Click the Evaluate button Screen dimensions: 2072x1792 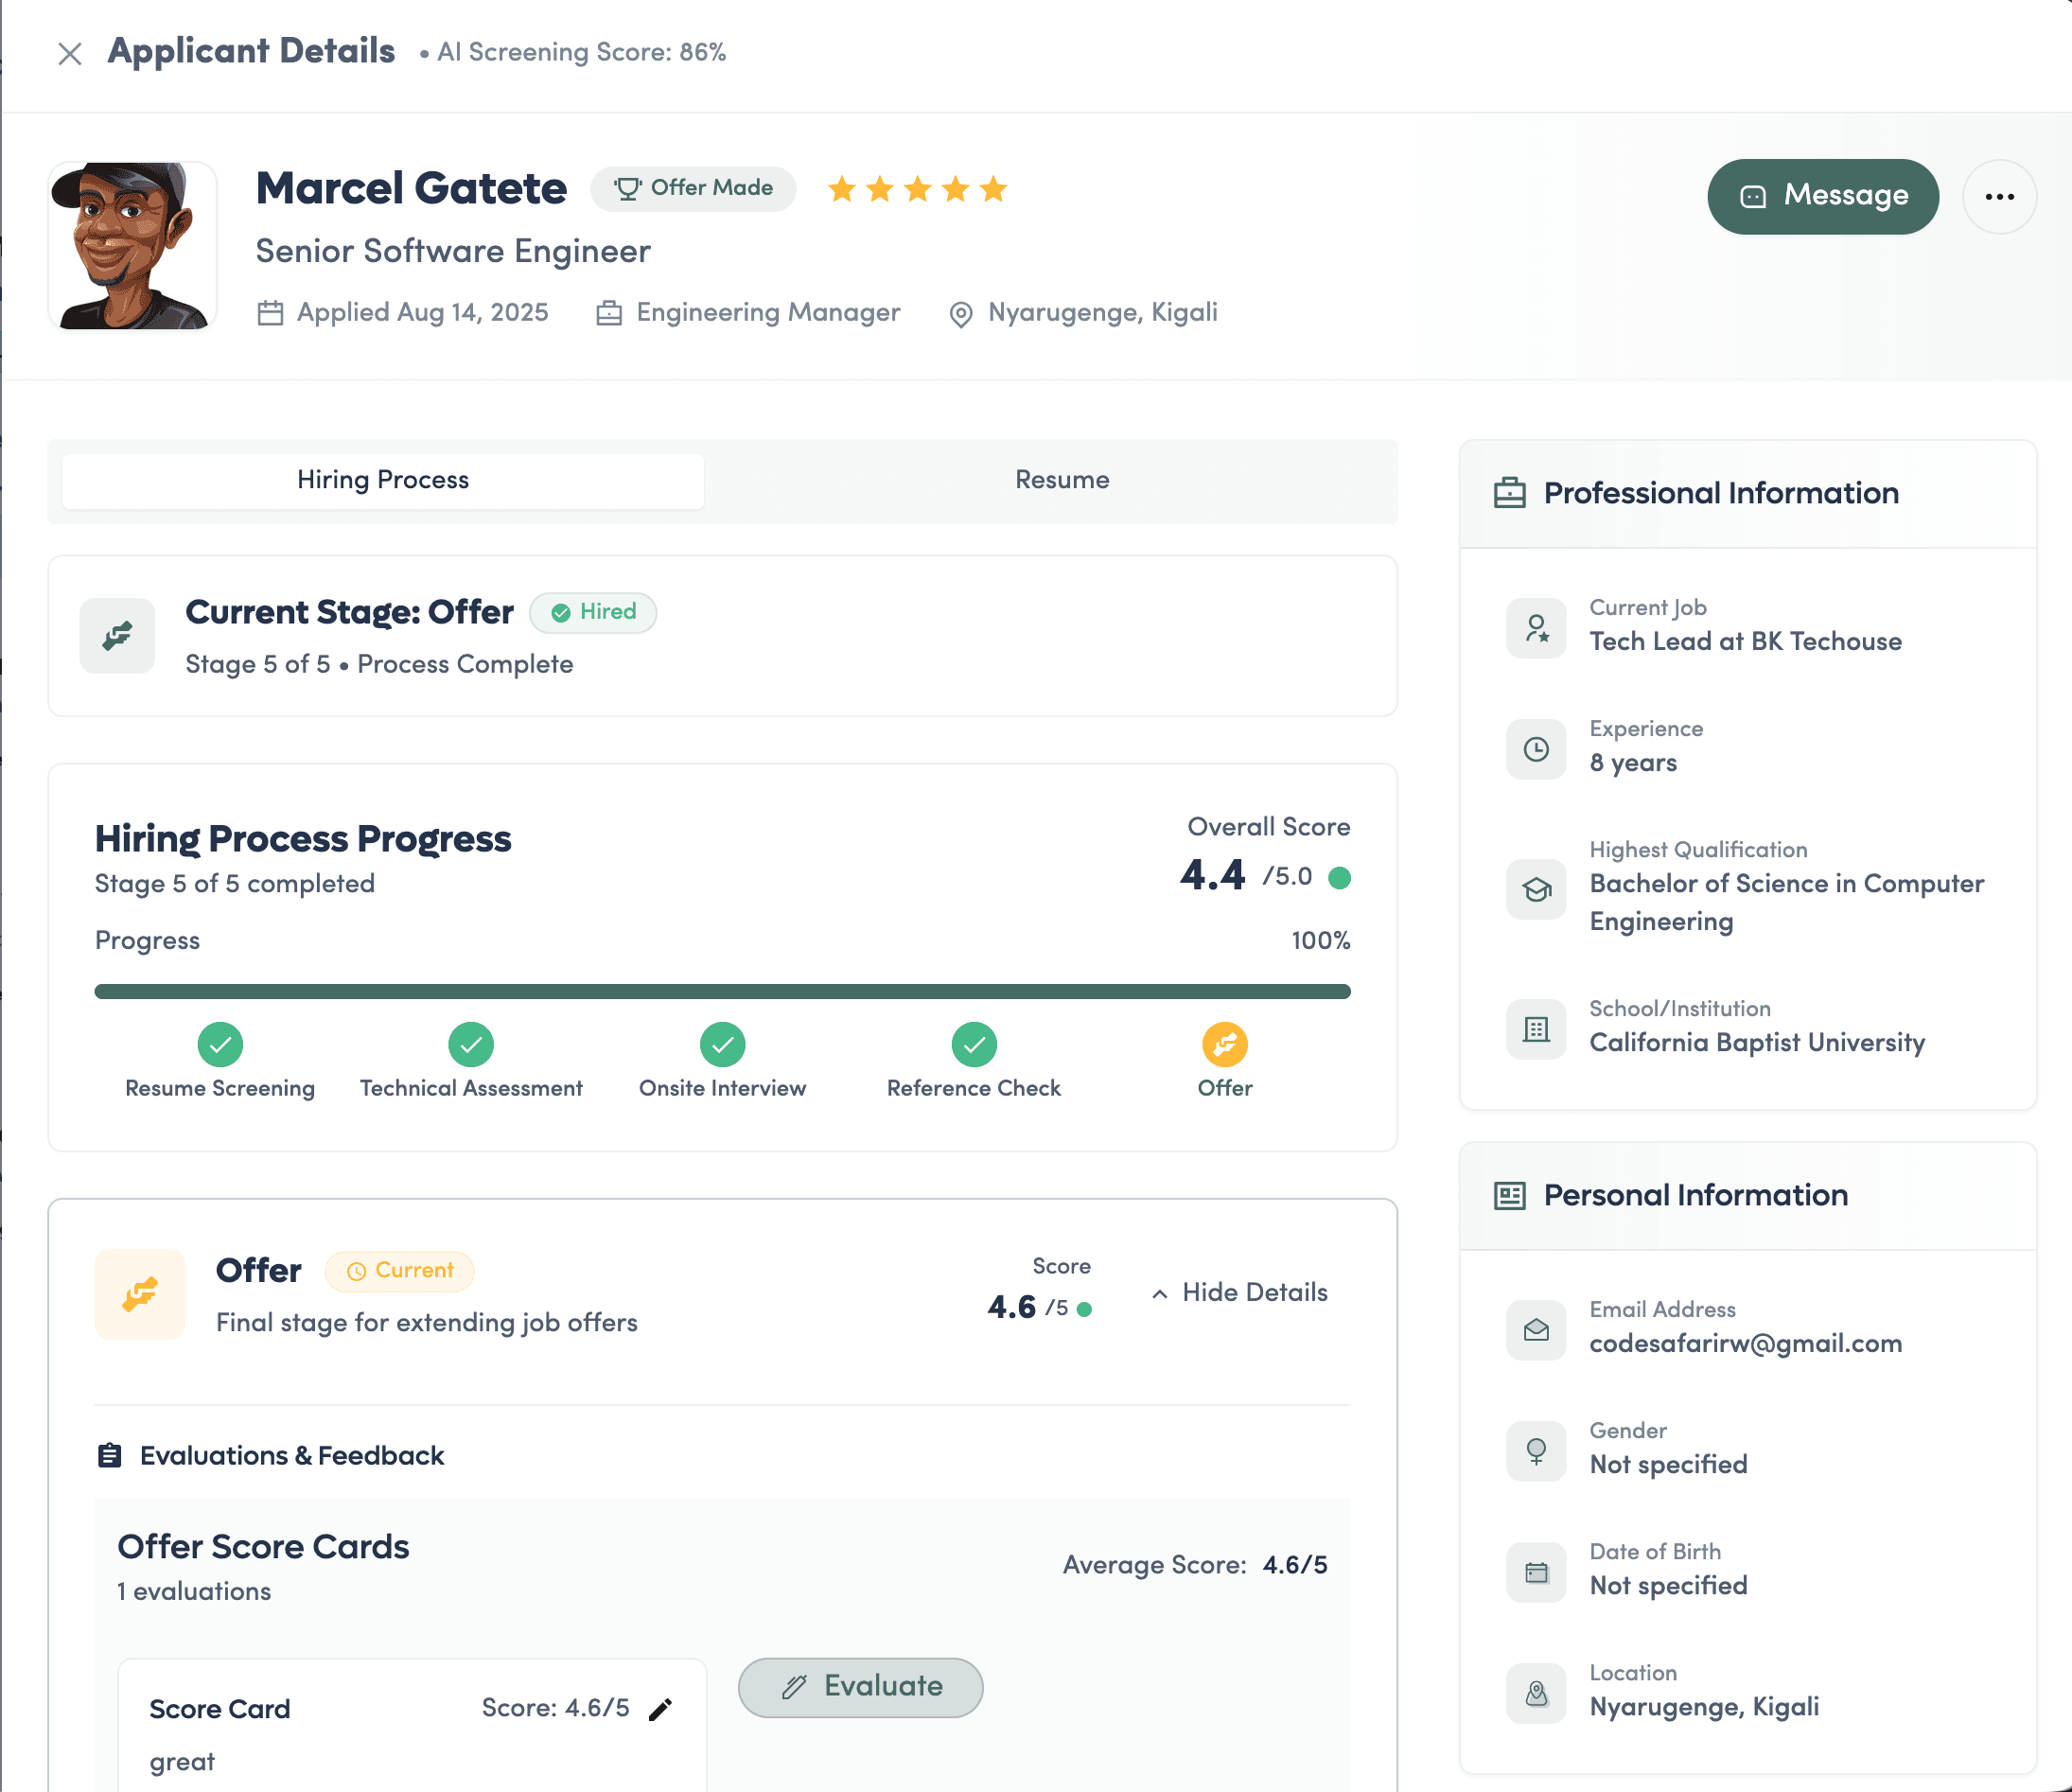click(x=859, y=1687)
